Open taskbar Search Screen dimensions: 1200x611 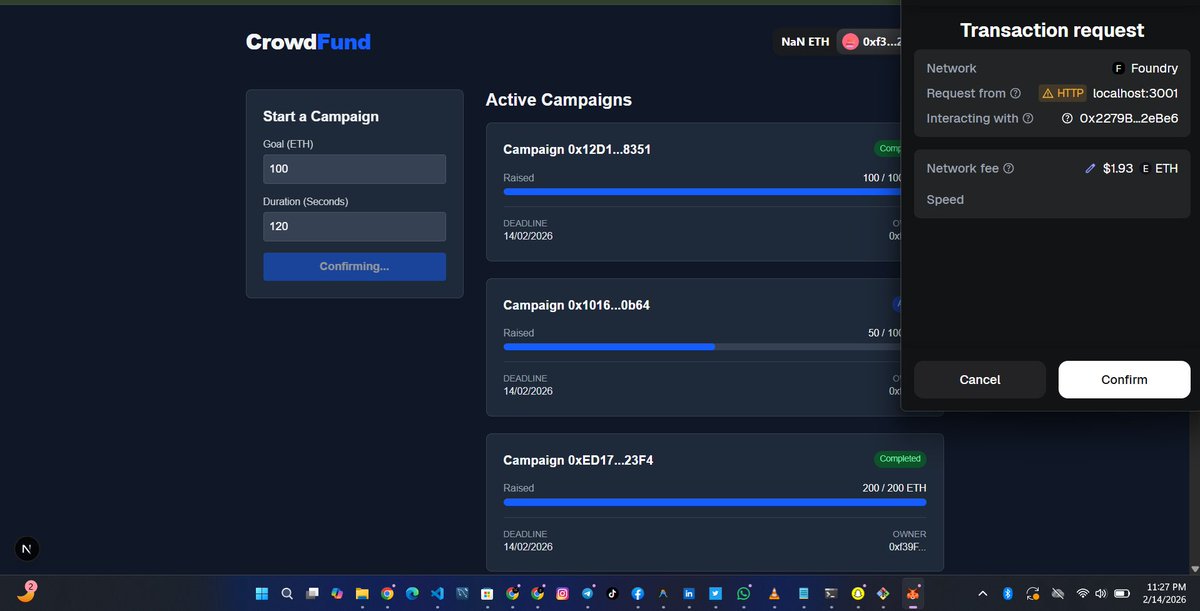coord(287,593)
